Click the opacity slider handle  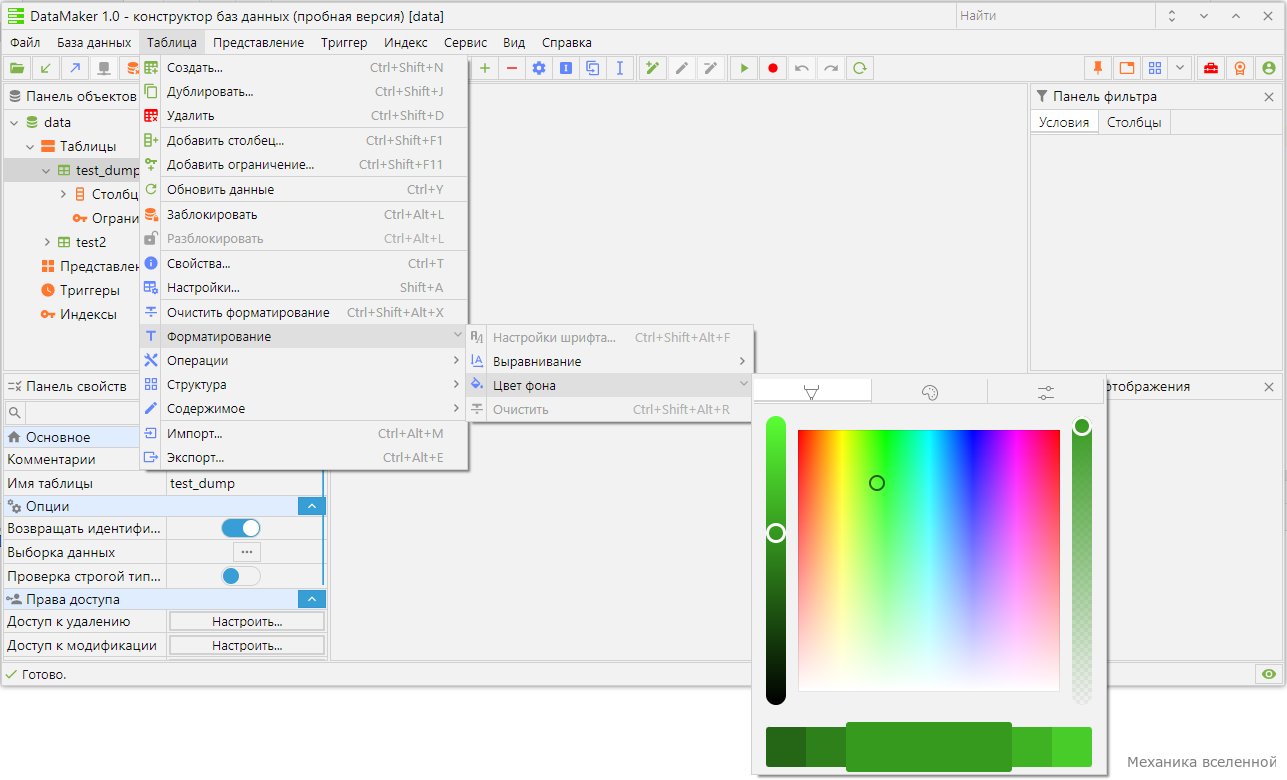1081,427
